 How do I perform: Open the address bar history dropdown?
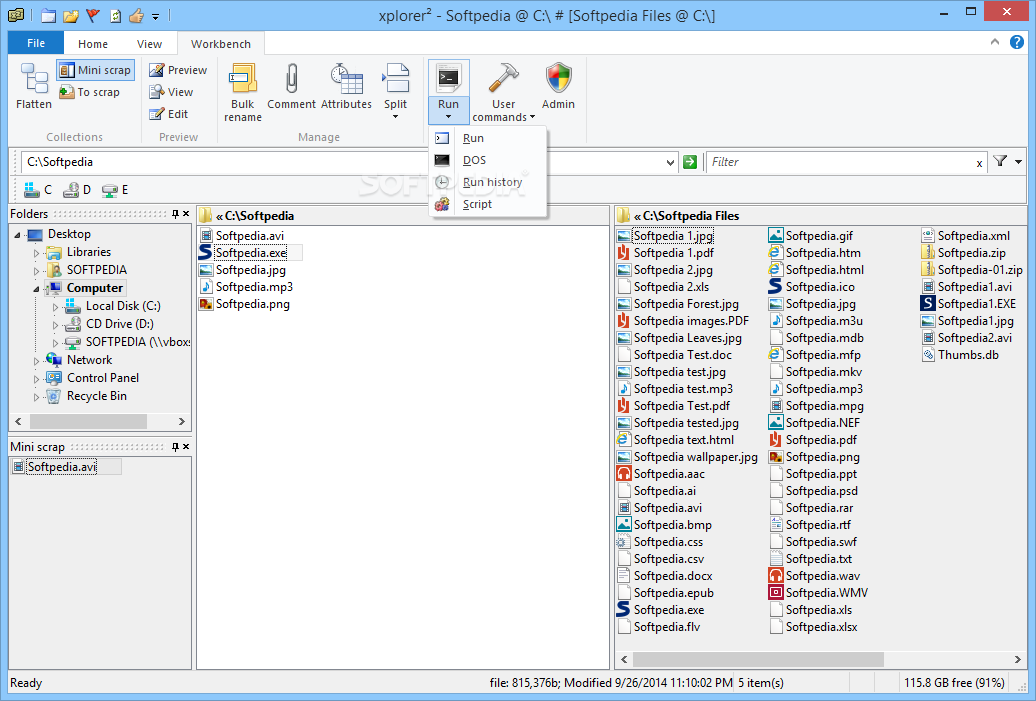coord(670,163)
